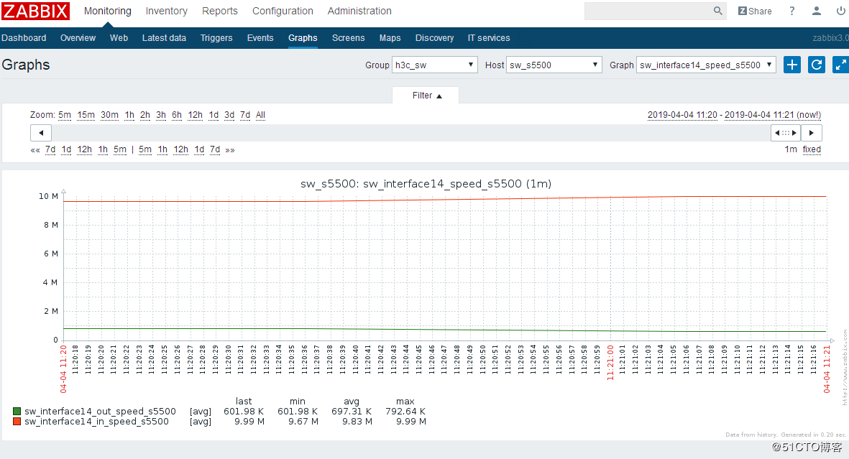This screenshot has width=849, height=459.
Task: Set zoom to 6h
Action: pos(177,115)
